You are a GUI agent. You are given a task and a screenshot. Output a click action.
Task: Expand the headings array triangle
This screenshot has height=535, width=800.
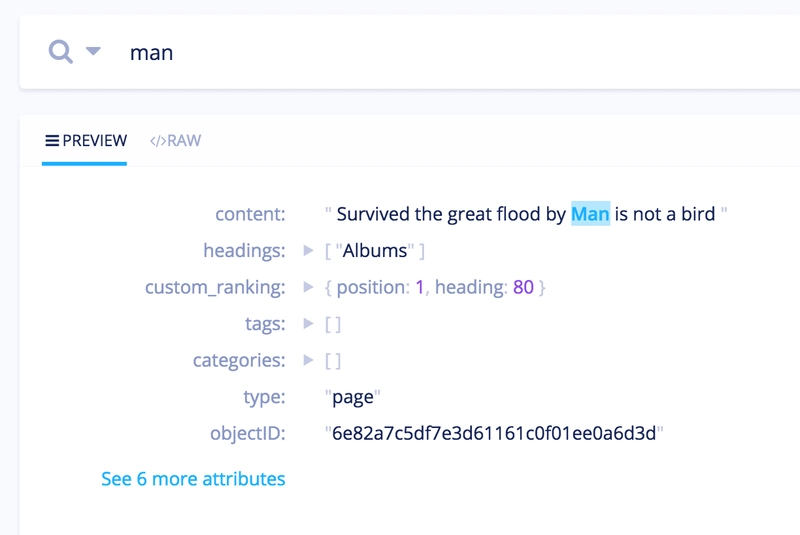pos(308,250)
